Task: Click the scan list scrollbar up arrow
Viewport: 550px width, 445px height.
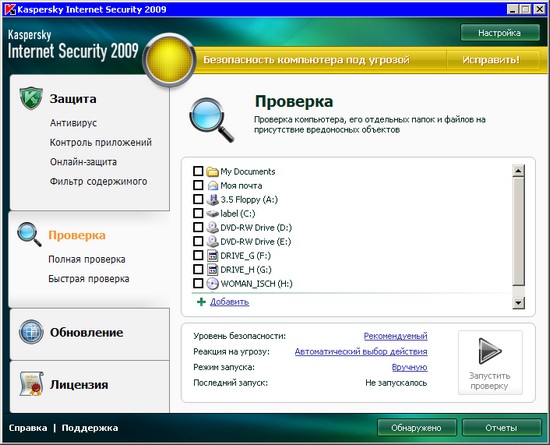Action: (518, 171)
